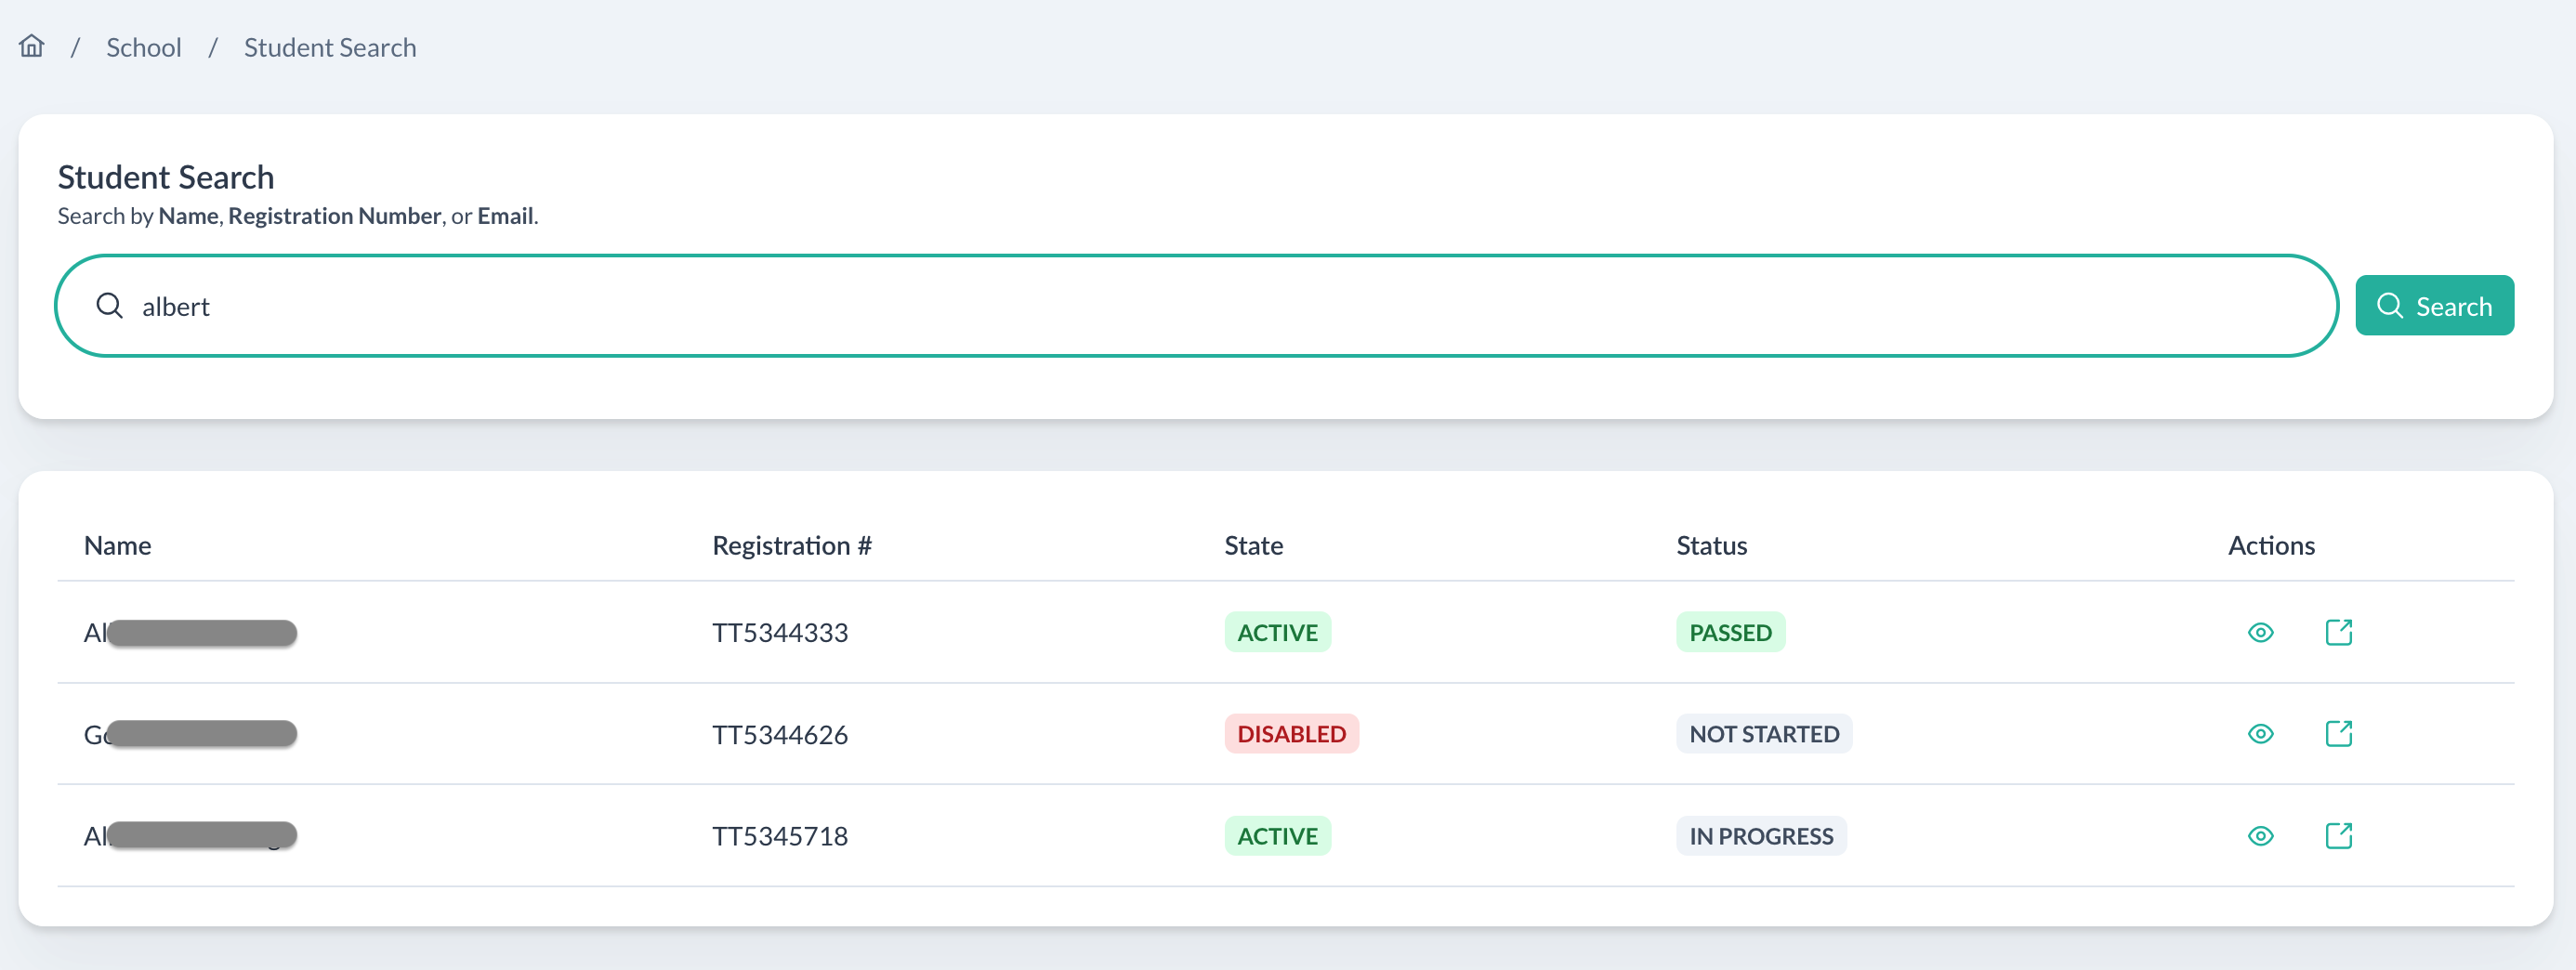Click the PASSED status badge
The height and width of the screenshot is (970, 2576).
point(1730,633)
